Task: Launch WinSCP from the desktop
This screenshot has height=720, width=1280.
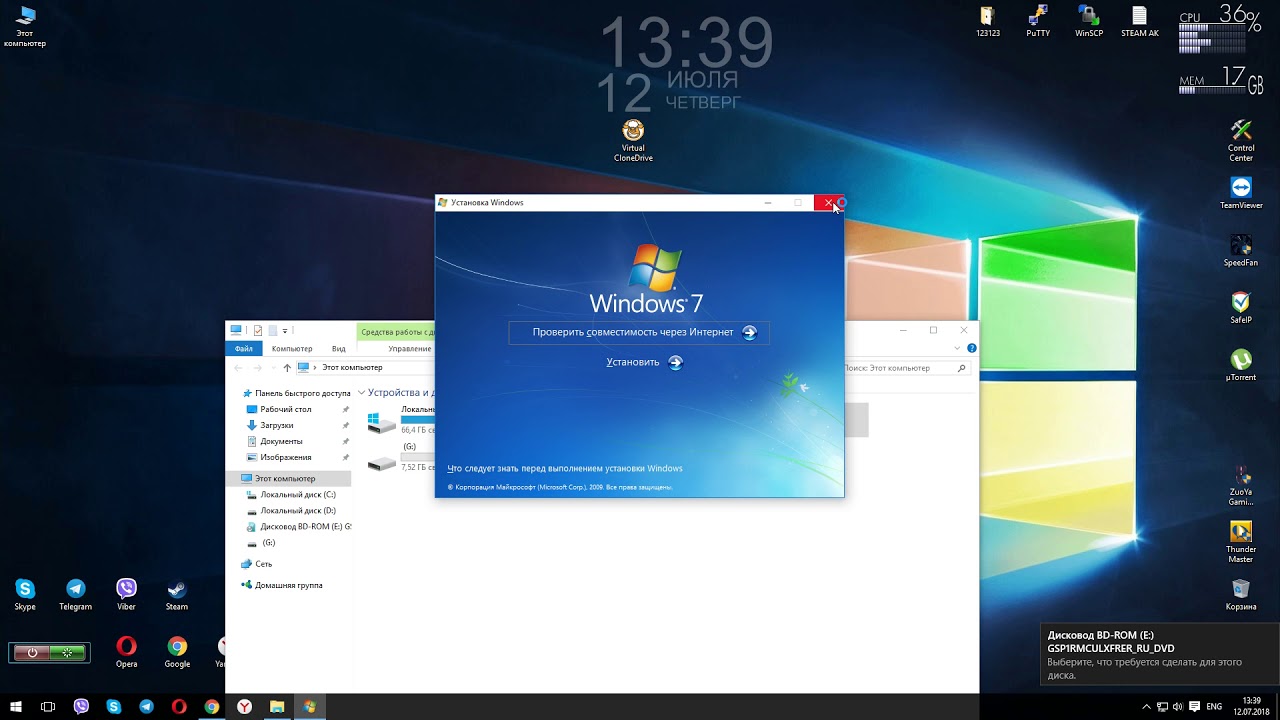Action: pos(1089,21)
